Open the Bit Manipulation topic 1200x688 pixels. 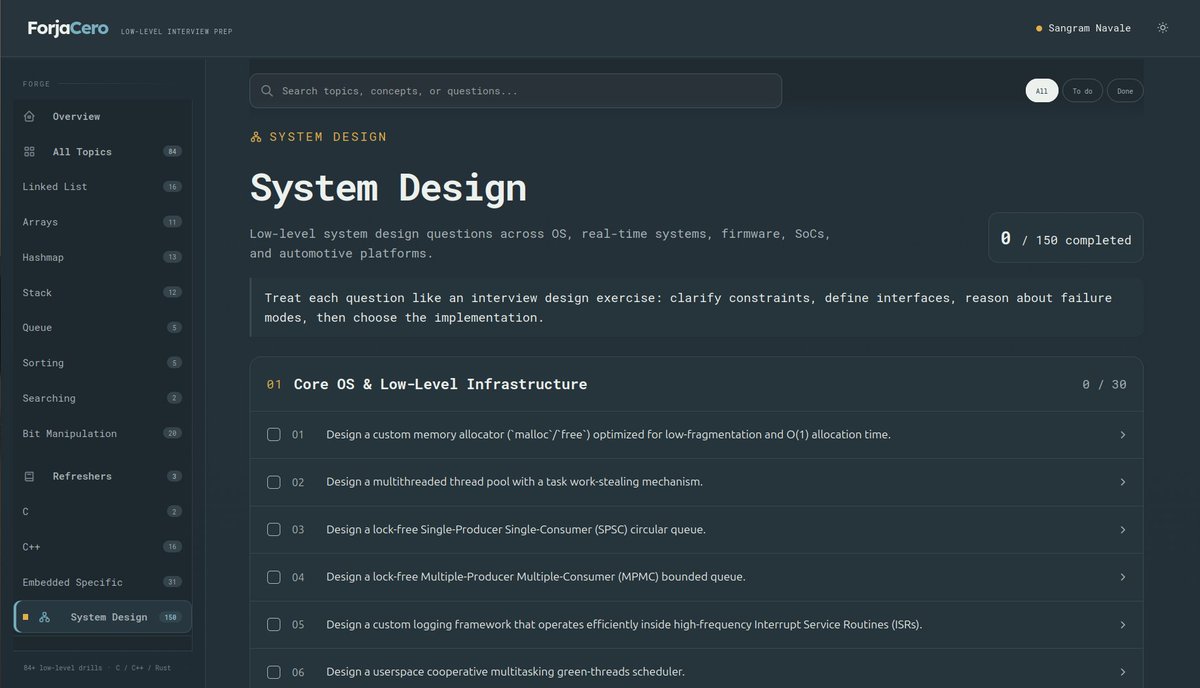pos(102,434)
